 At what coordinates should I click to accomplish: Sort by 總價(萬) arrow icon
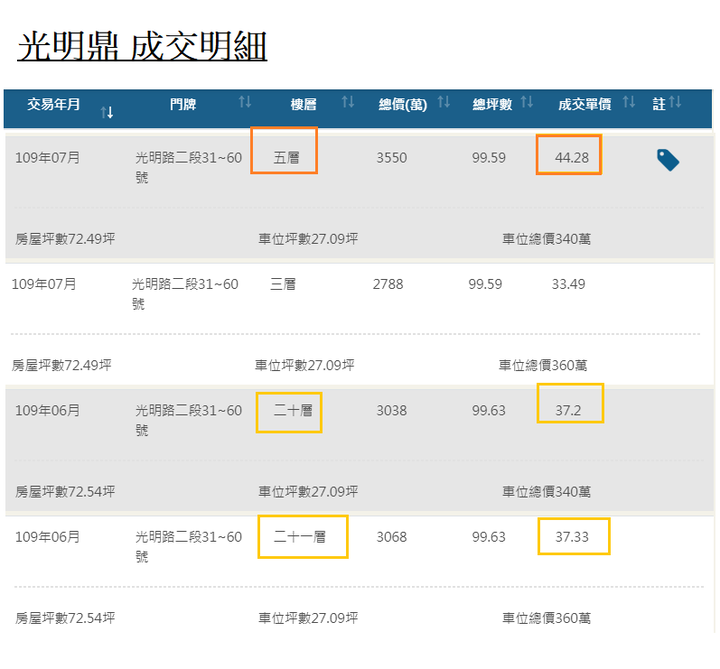coord(444,101)
